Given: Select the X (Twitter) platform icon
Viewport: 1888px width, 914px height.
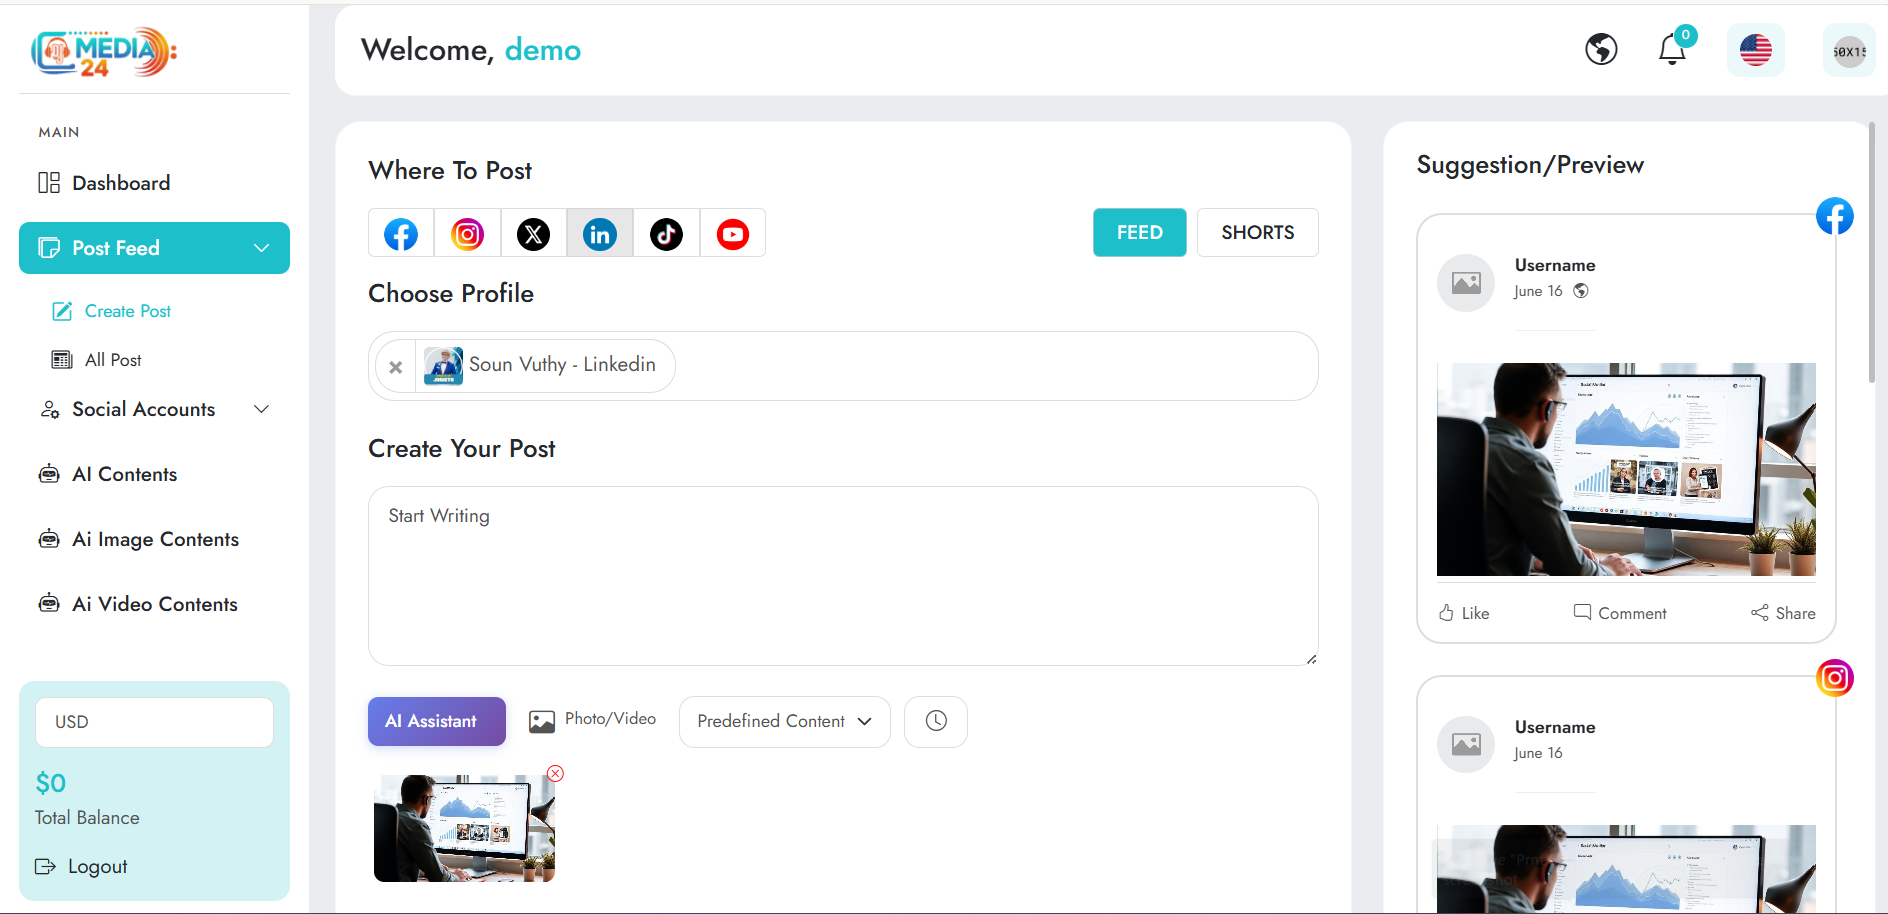Looking at the screenshot, I should (533, 234).
